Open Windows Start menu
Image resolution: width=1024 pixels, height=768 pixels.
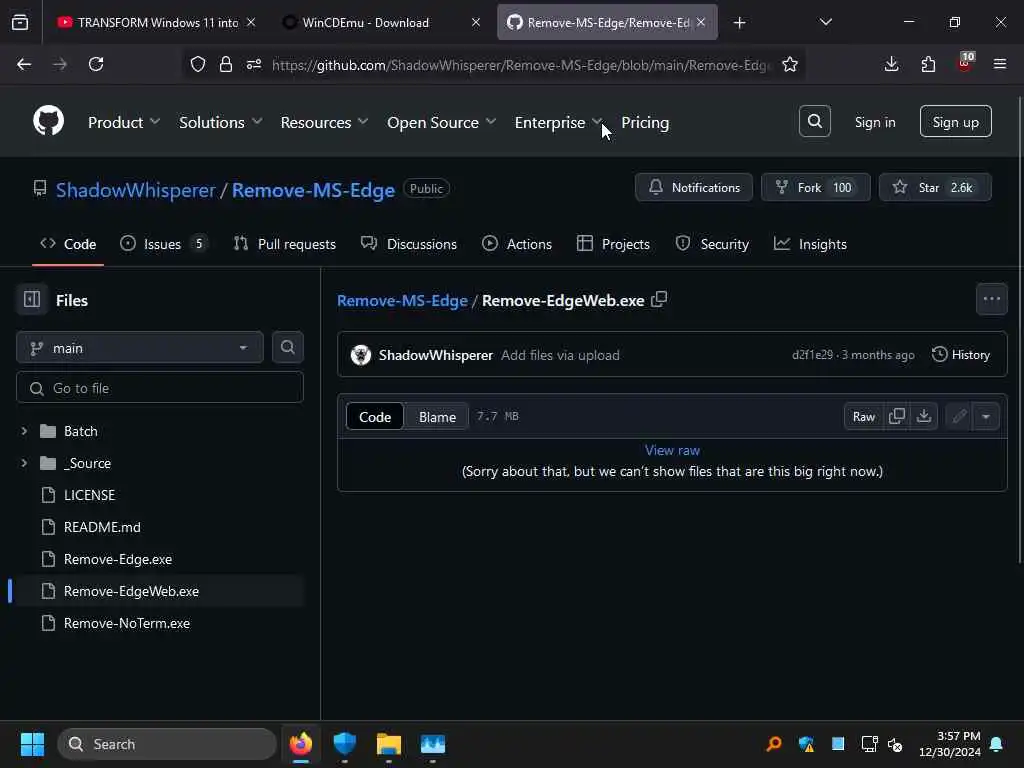(32, 744)
